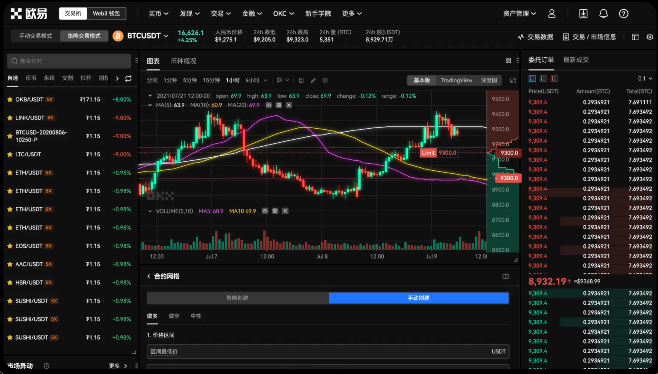Open the 4小时 timeframe dropdown
Screen dimensions: 658x374
pyautogui.click(x=256, y=80)
